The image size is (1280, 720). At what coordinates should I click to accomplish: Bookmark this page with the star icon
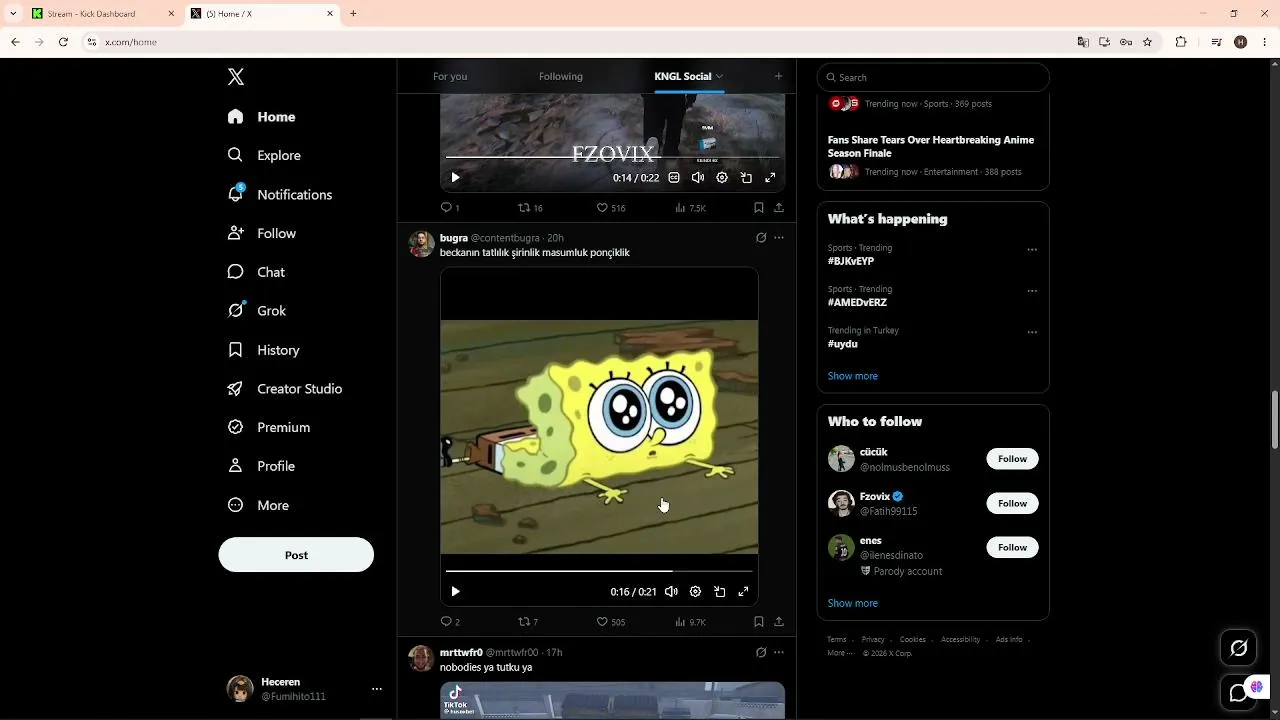pos(1147,42)
